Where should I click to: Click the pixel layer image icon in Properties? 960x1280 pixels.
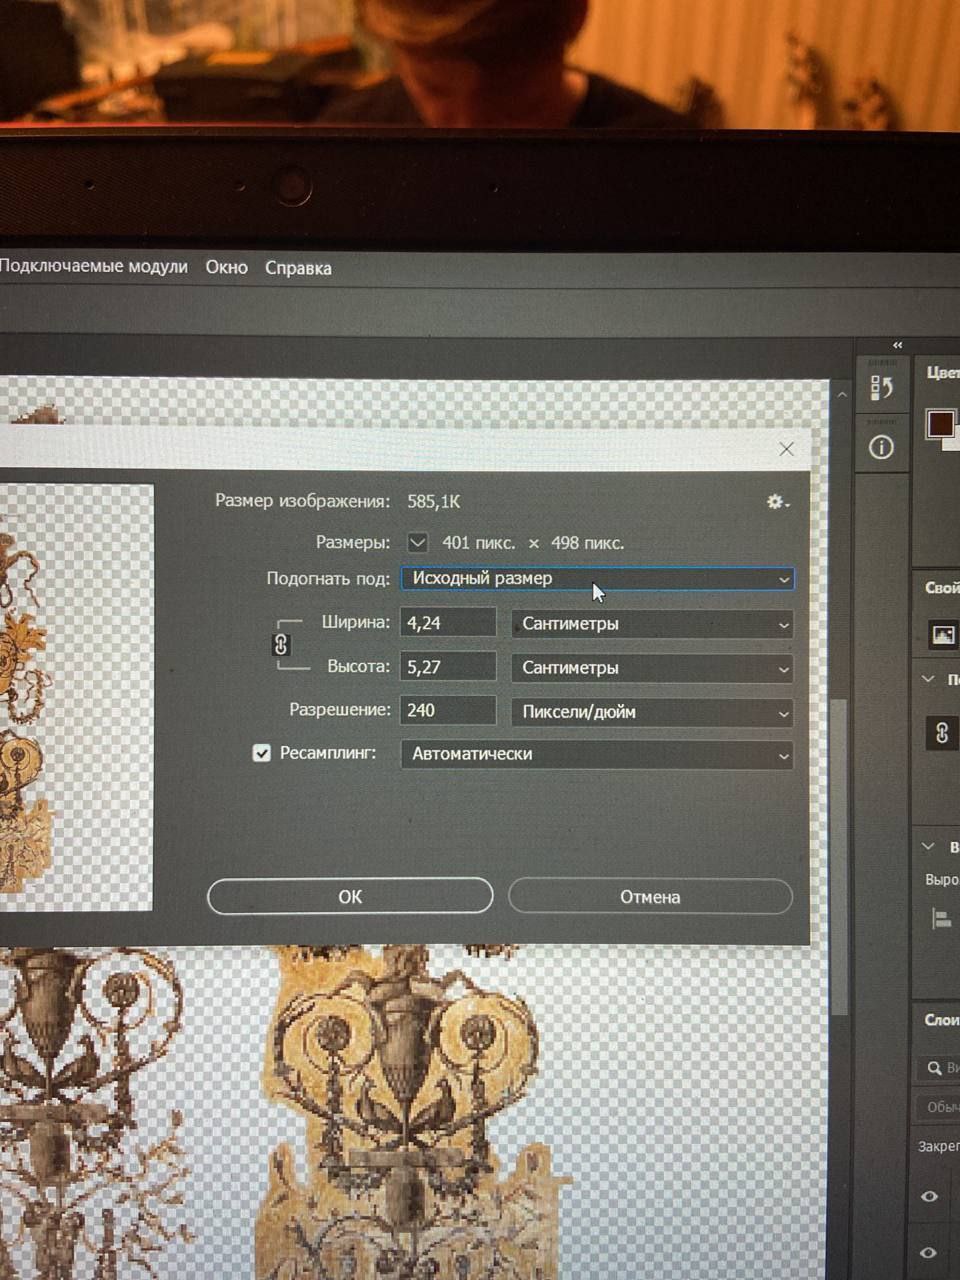click(943, 634)
